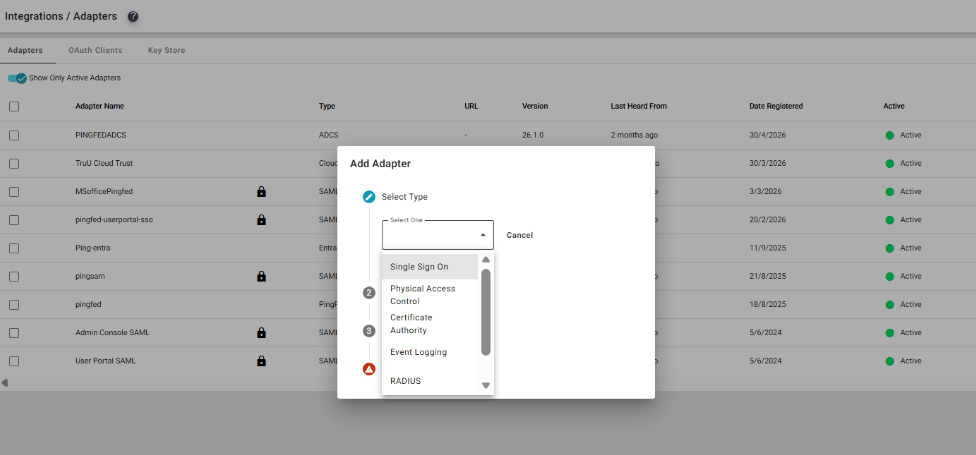Image resolution: width=976 pixels, height=455 pixels.
Task: Select RADIUS option
Action: (x=430, y=381)
